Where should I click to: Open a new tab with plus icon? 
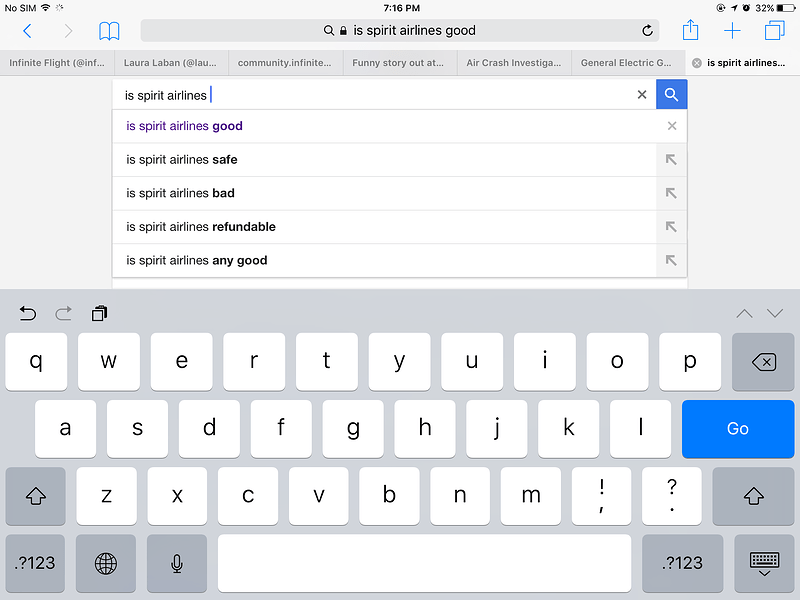click(732, 31)
